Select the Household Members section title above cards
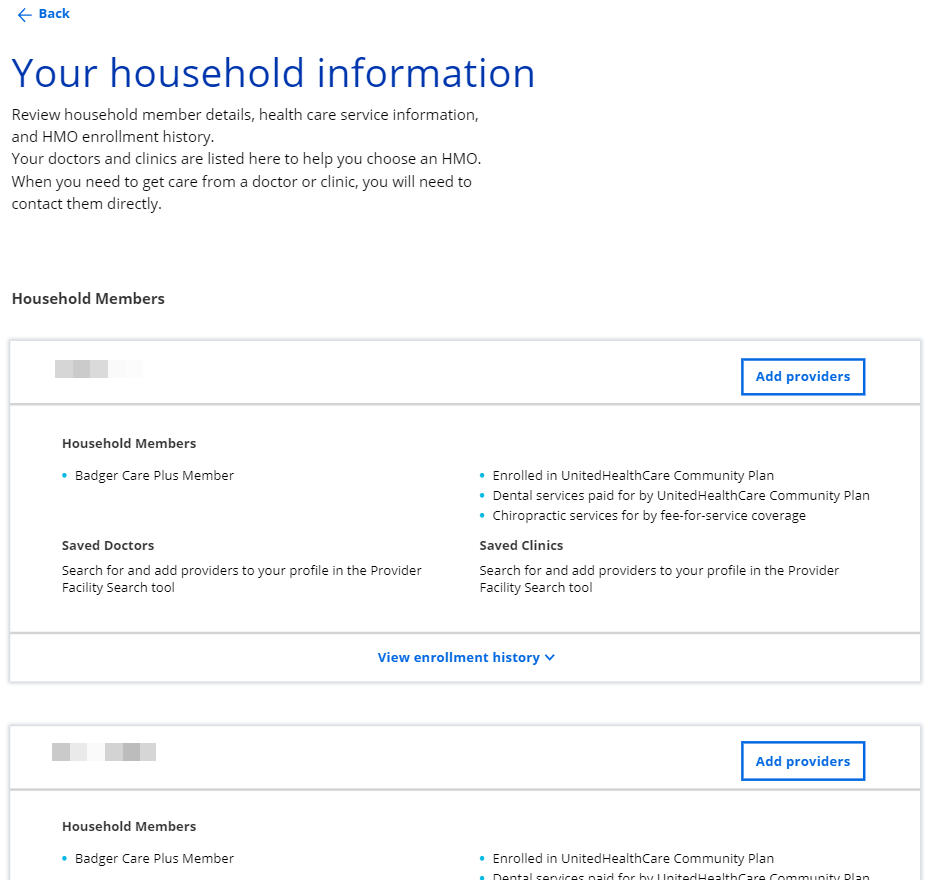The width and height of the screenshot is (928, 880). [x=88, y=299]
